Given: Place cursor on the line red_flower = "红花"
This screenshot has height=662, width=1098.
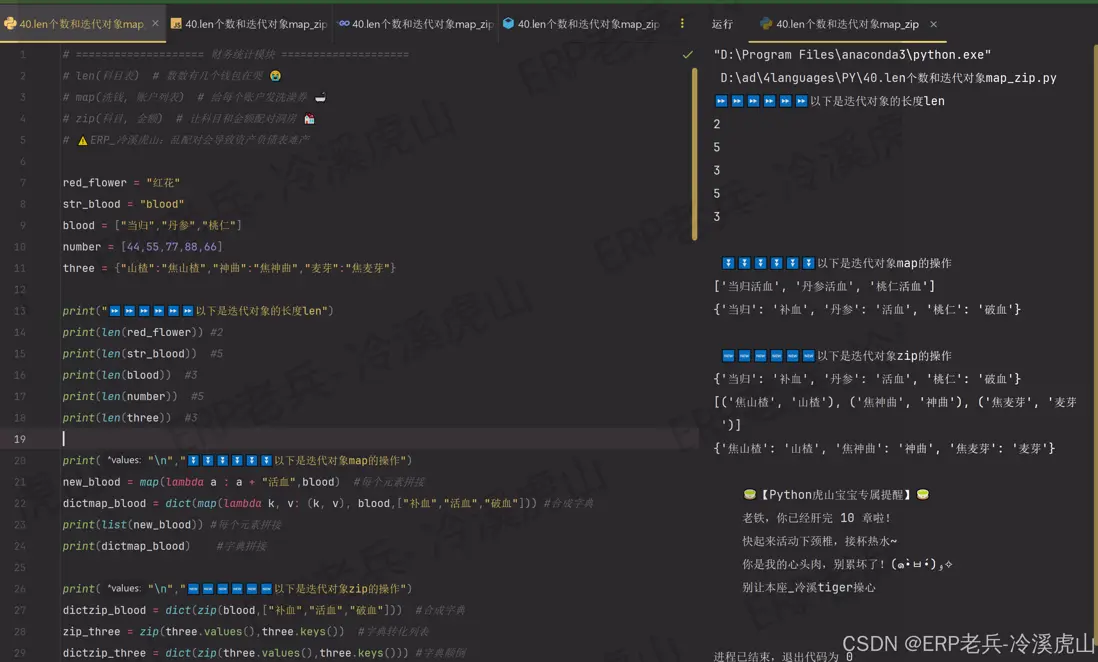Looking at the screenshot, I should pos(121,183).
